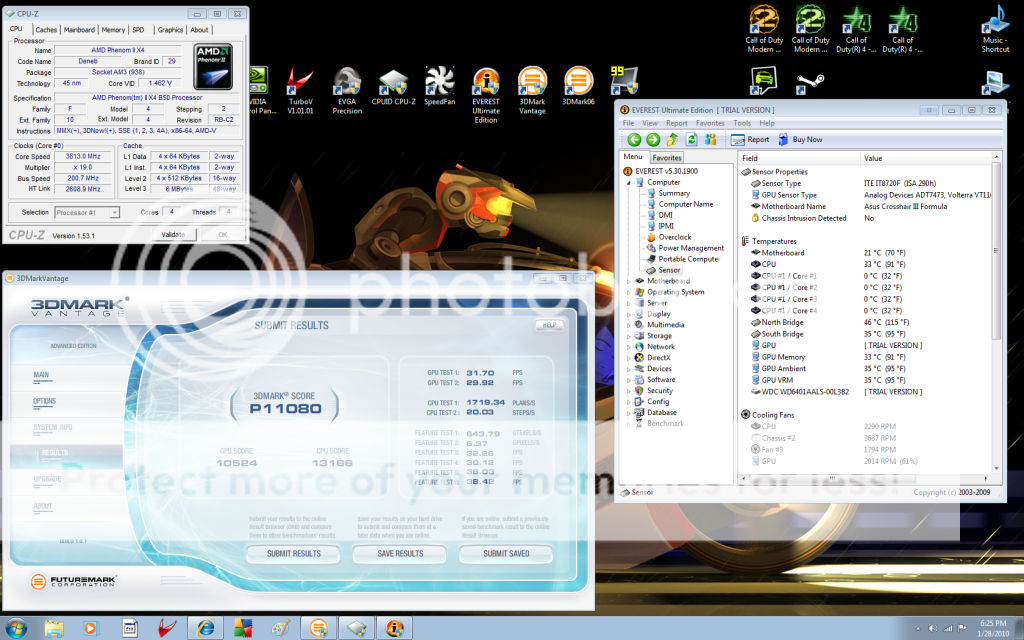Select Summary in EVEREST tree
1024x640 pixels.
point(674,193)
